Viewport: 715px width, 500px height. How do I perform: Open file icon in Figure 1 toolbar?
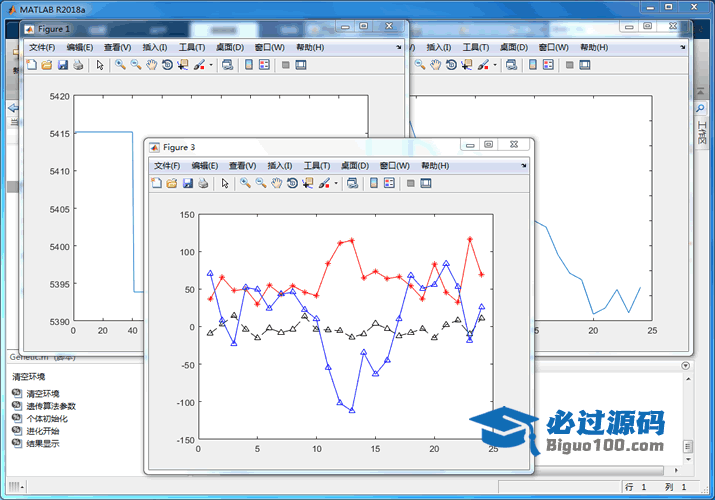coord(47,65)
